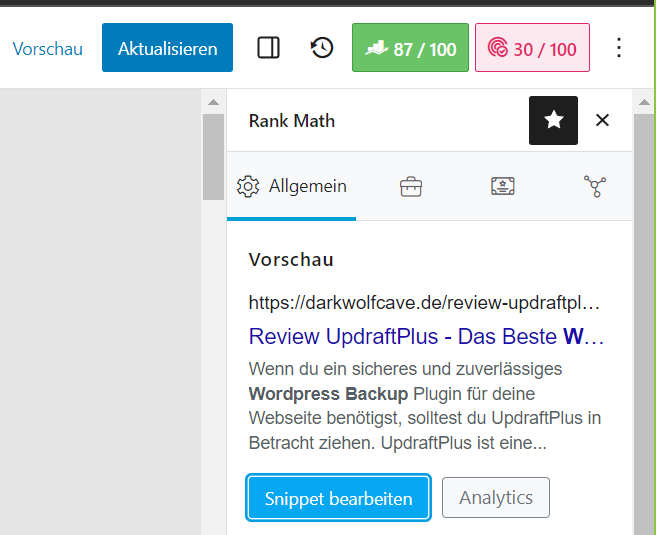The width and height of the screenshot is (656, 535).
Task: Click the Analytics button
Action: tap(496, 498)
